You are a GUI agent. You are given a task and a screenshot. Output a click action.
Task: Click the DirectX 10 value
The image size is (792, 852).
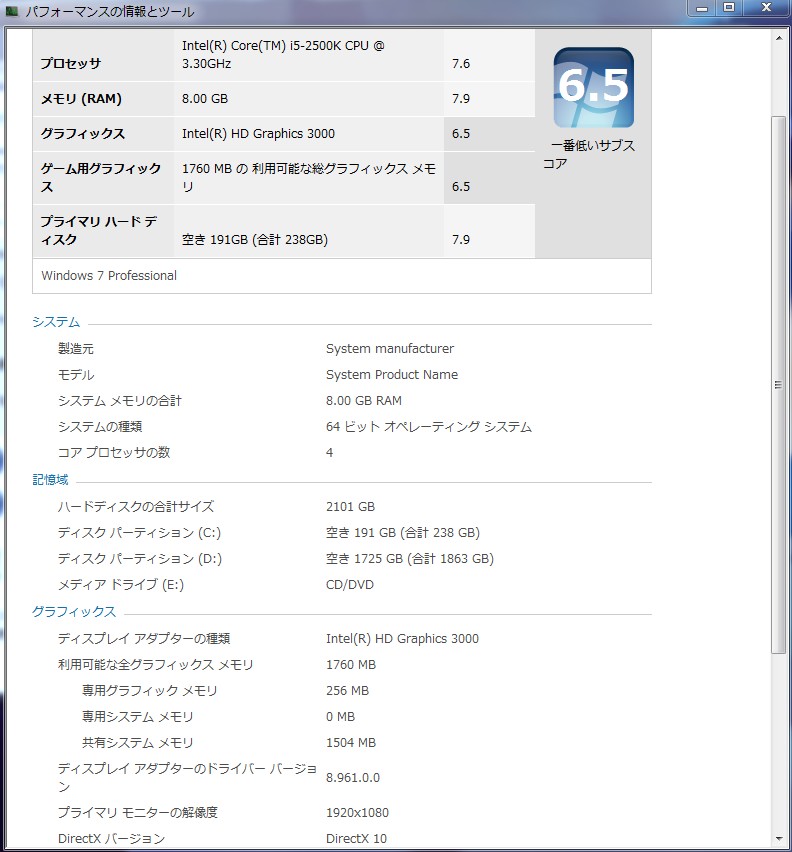pyautogui.click(x=356, y=838)
